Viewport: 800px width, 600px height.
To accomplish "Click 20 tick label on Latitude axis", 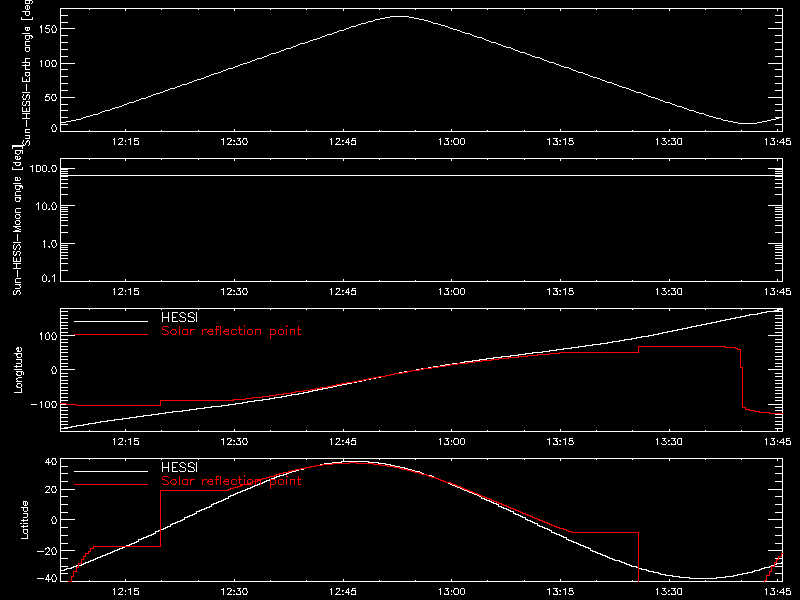I will 51,490.
